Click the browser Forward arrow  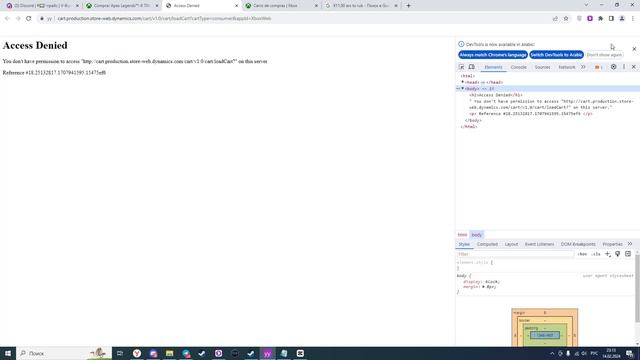pyautogui.click(x=18, y=18)
